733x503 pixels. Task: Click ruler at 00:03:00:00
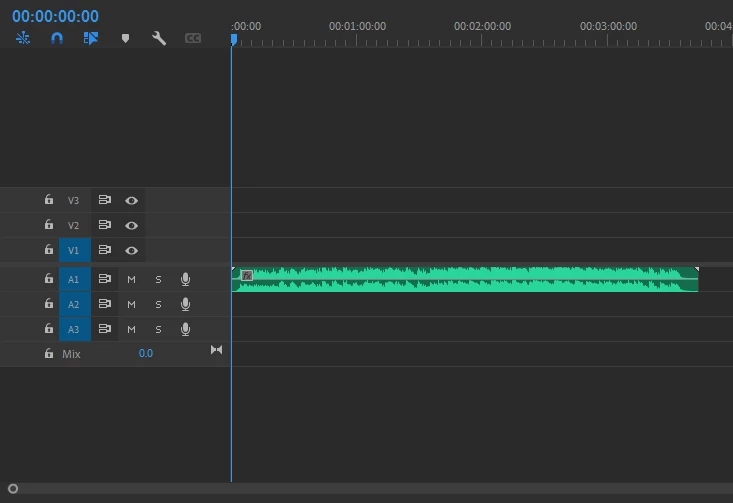pyautogui.click(x=608, y=26)
